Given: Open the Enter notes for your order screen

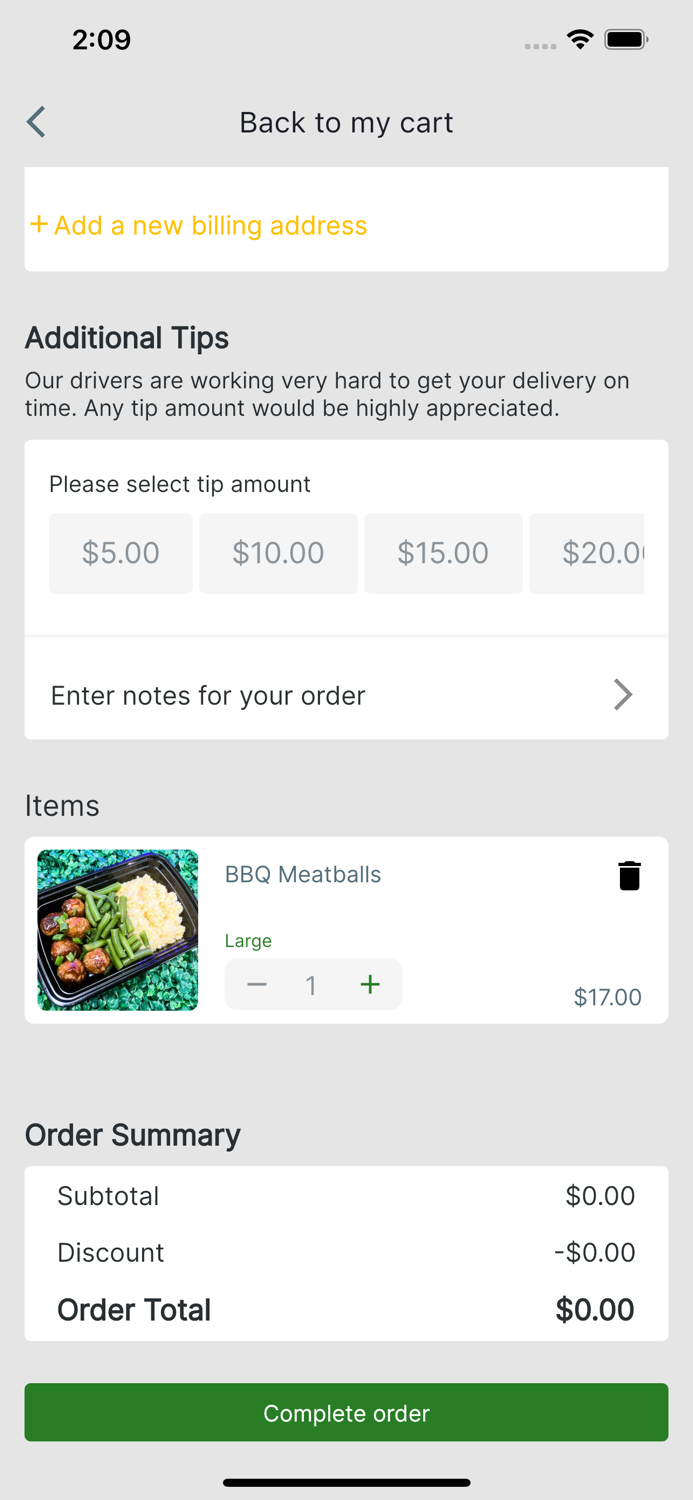Looking at the screenshot, I should (207, 695).
